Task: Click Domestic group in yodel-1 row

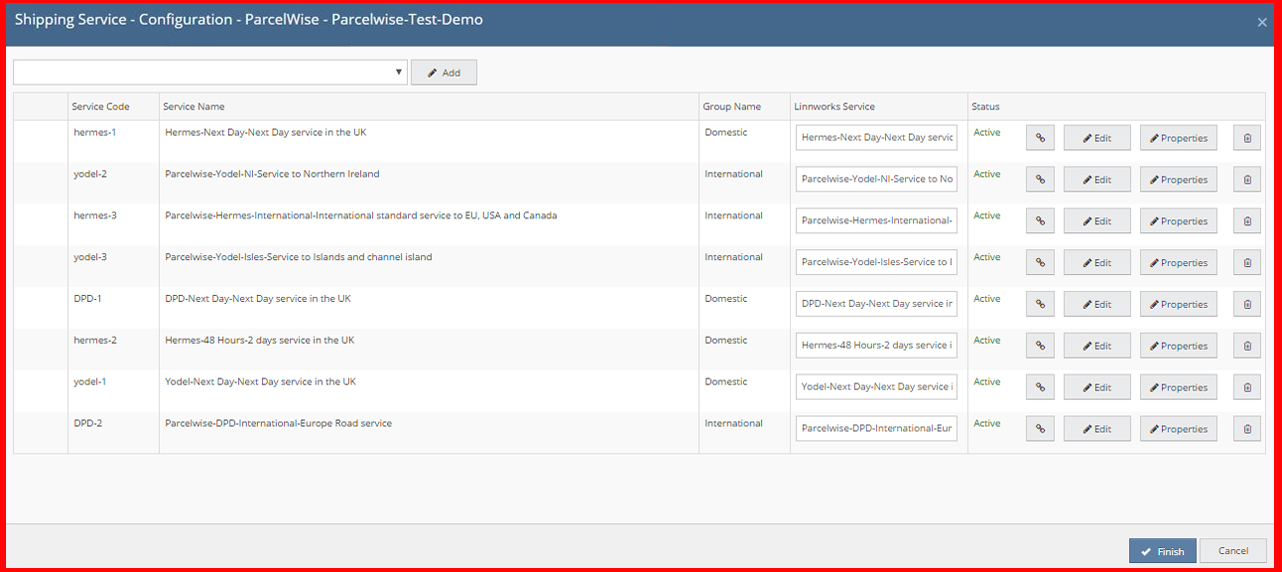Action: (726, 381)
